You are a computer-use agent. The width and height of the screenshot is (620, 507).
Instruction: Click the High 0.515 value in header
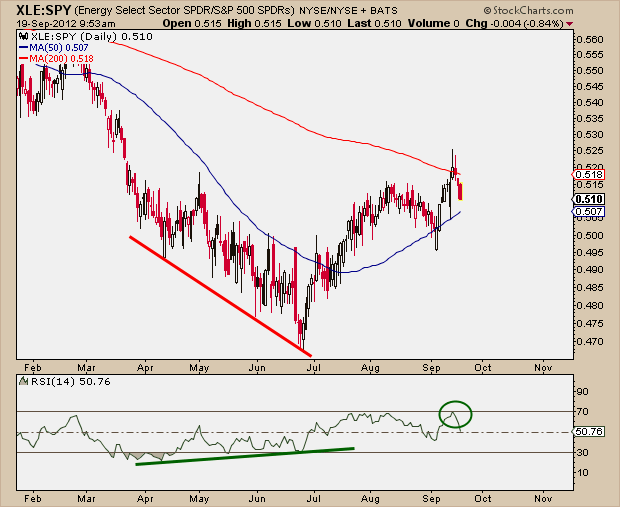pos(254,24)
